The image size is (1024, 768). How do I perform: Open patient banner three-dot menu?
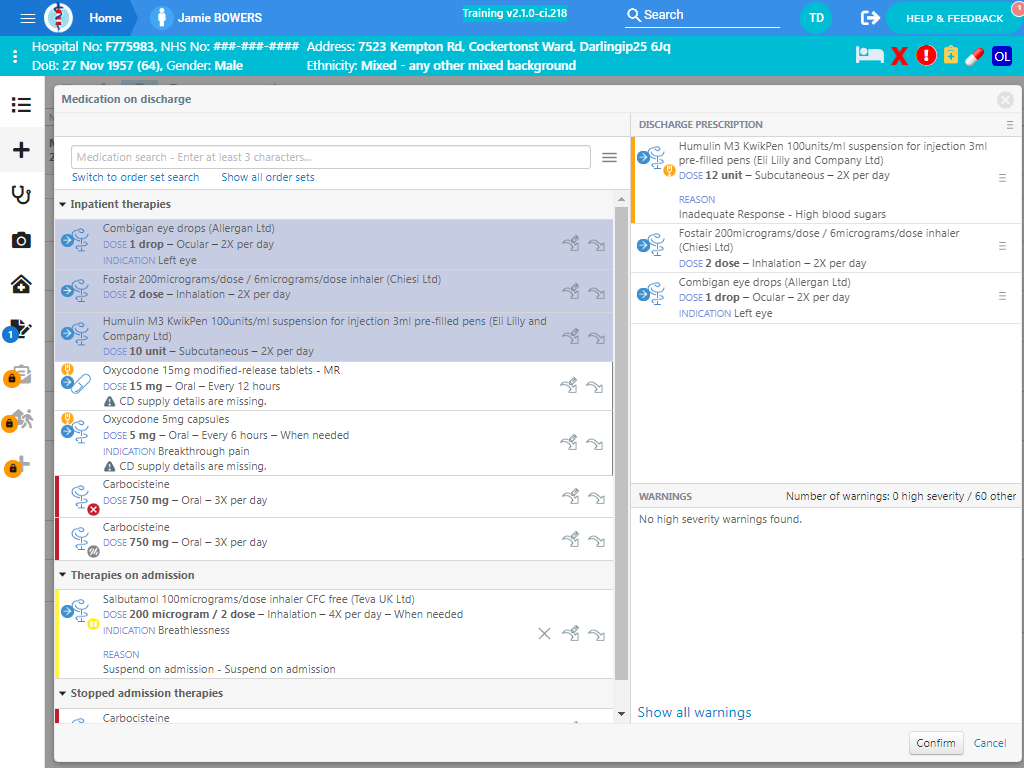(x=15, y=56)
